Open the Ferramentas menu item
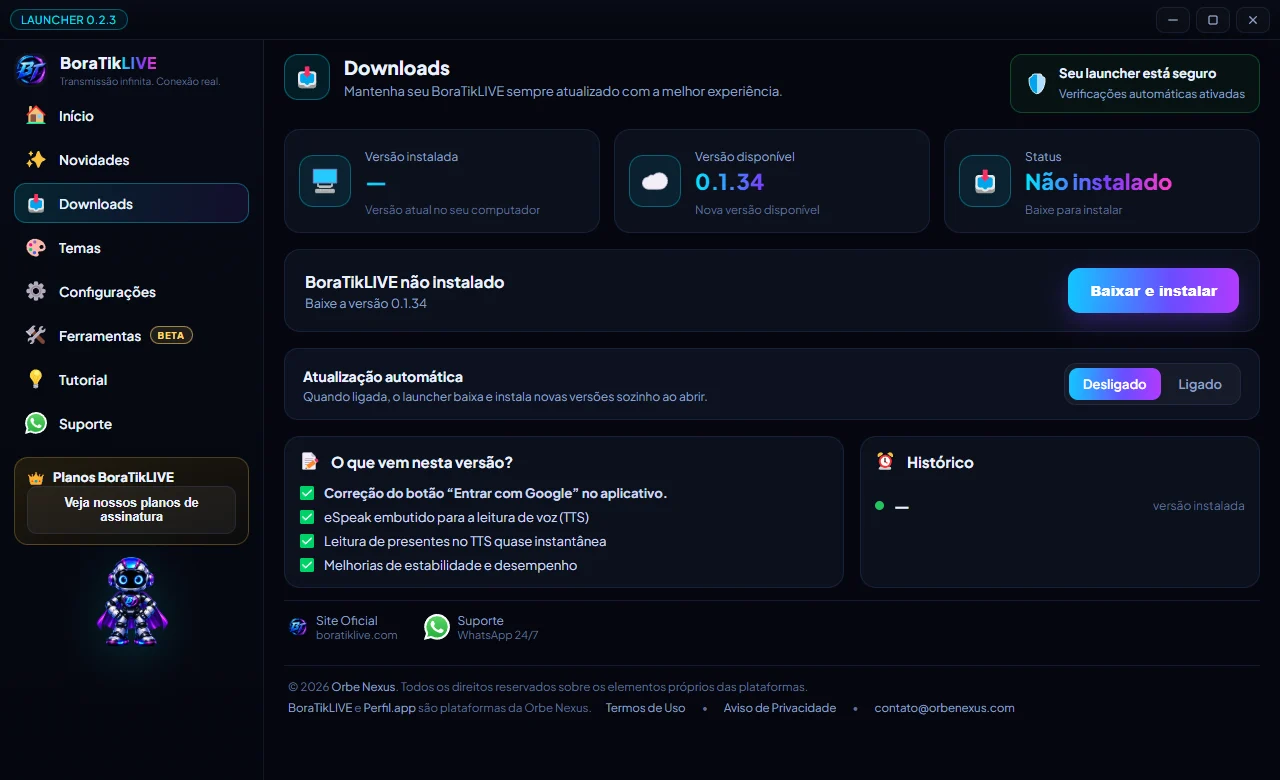1280x780 pixels. coord(131,335)
